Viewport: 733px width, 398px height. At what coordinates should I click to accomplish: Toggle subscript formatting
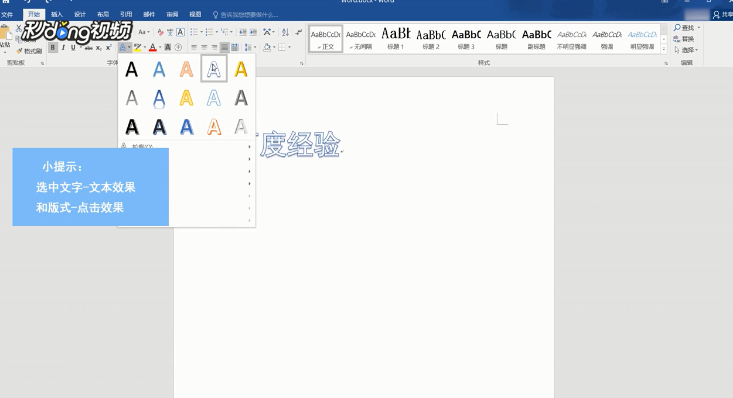(x=99, y=48)
